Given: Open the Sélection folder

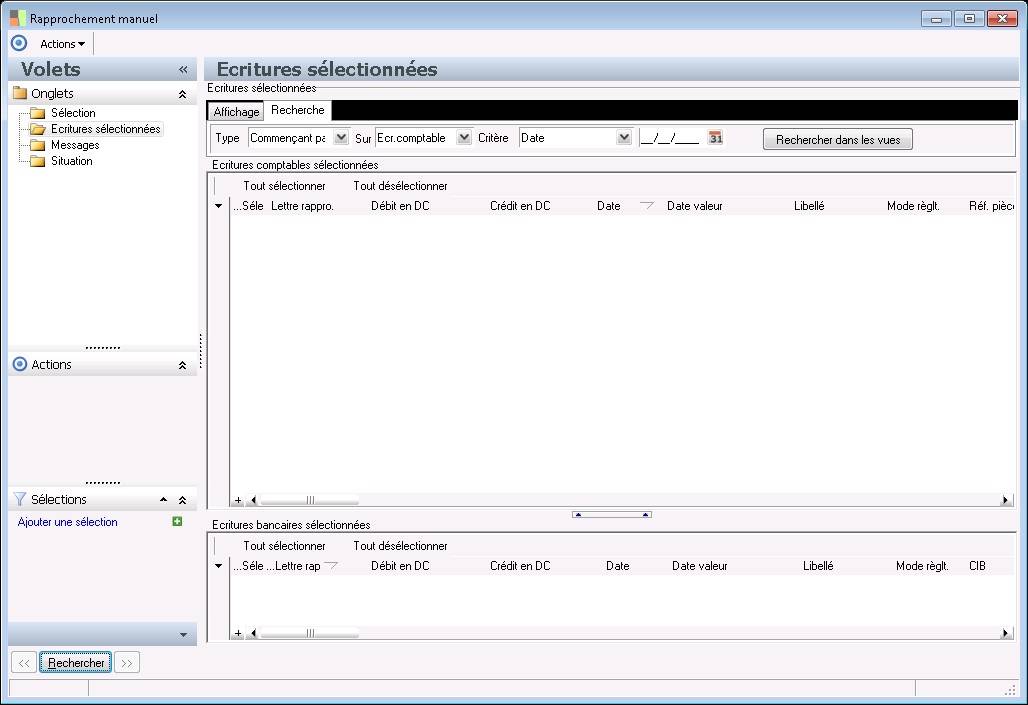Looking at the screenshot, I should [73, 113].
